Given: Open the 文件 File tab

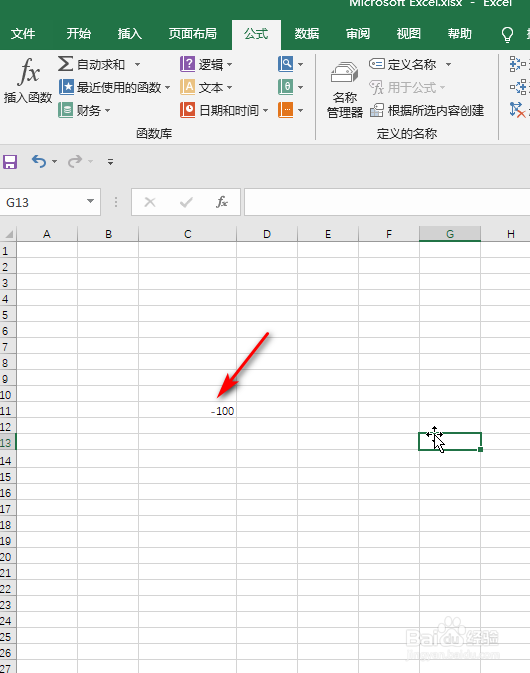Looking at the screenshot, I should (23, 33).
